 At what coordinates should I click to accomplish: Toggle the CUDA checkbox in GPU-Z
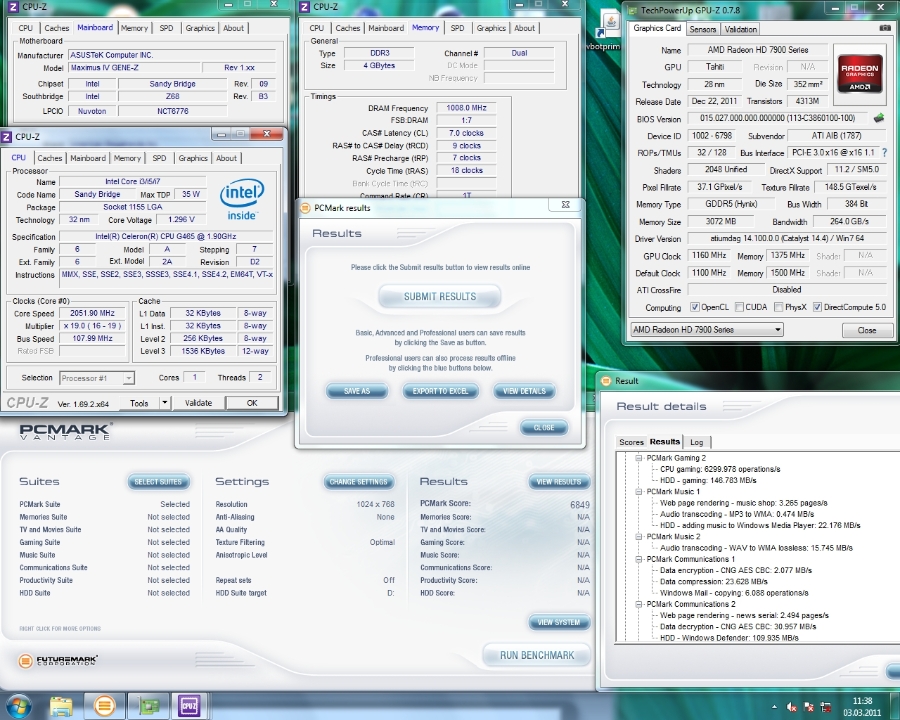pyautogui.click(x=739, y=307)
